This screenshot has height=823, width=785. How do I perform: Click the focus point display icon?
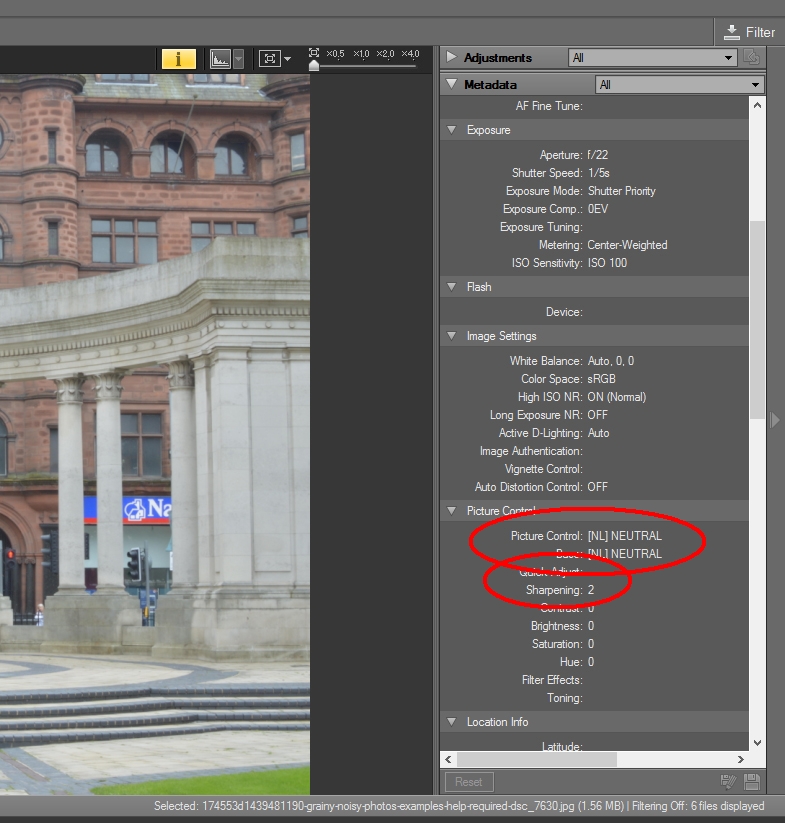(x=269, y=58)
